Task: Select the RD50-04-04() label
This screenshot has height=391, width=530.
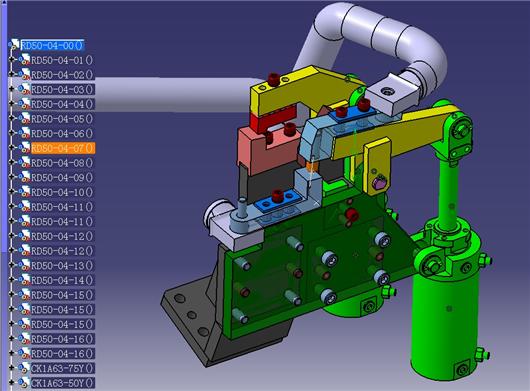Action: (x=62, y=104)
